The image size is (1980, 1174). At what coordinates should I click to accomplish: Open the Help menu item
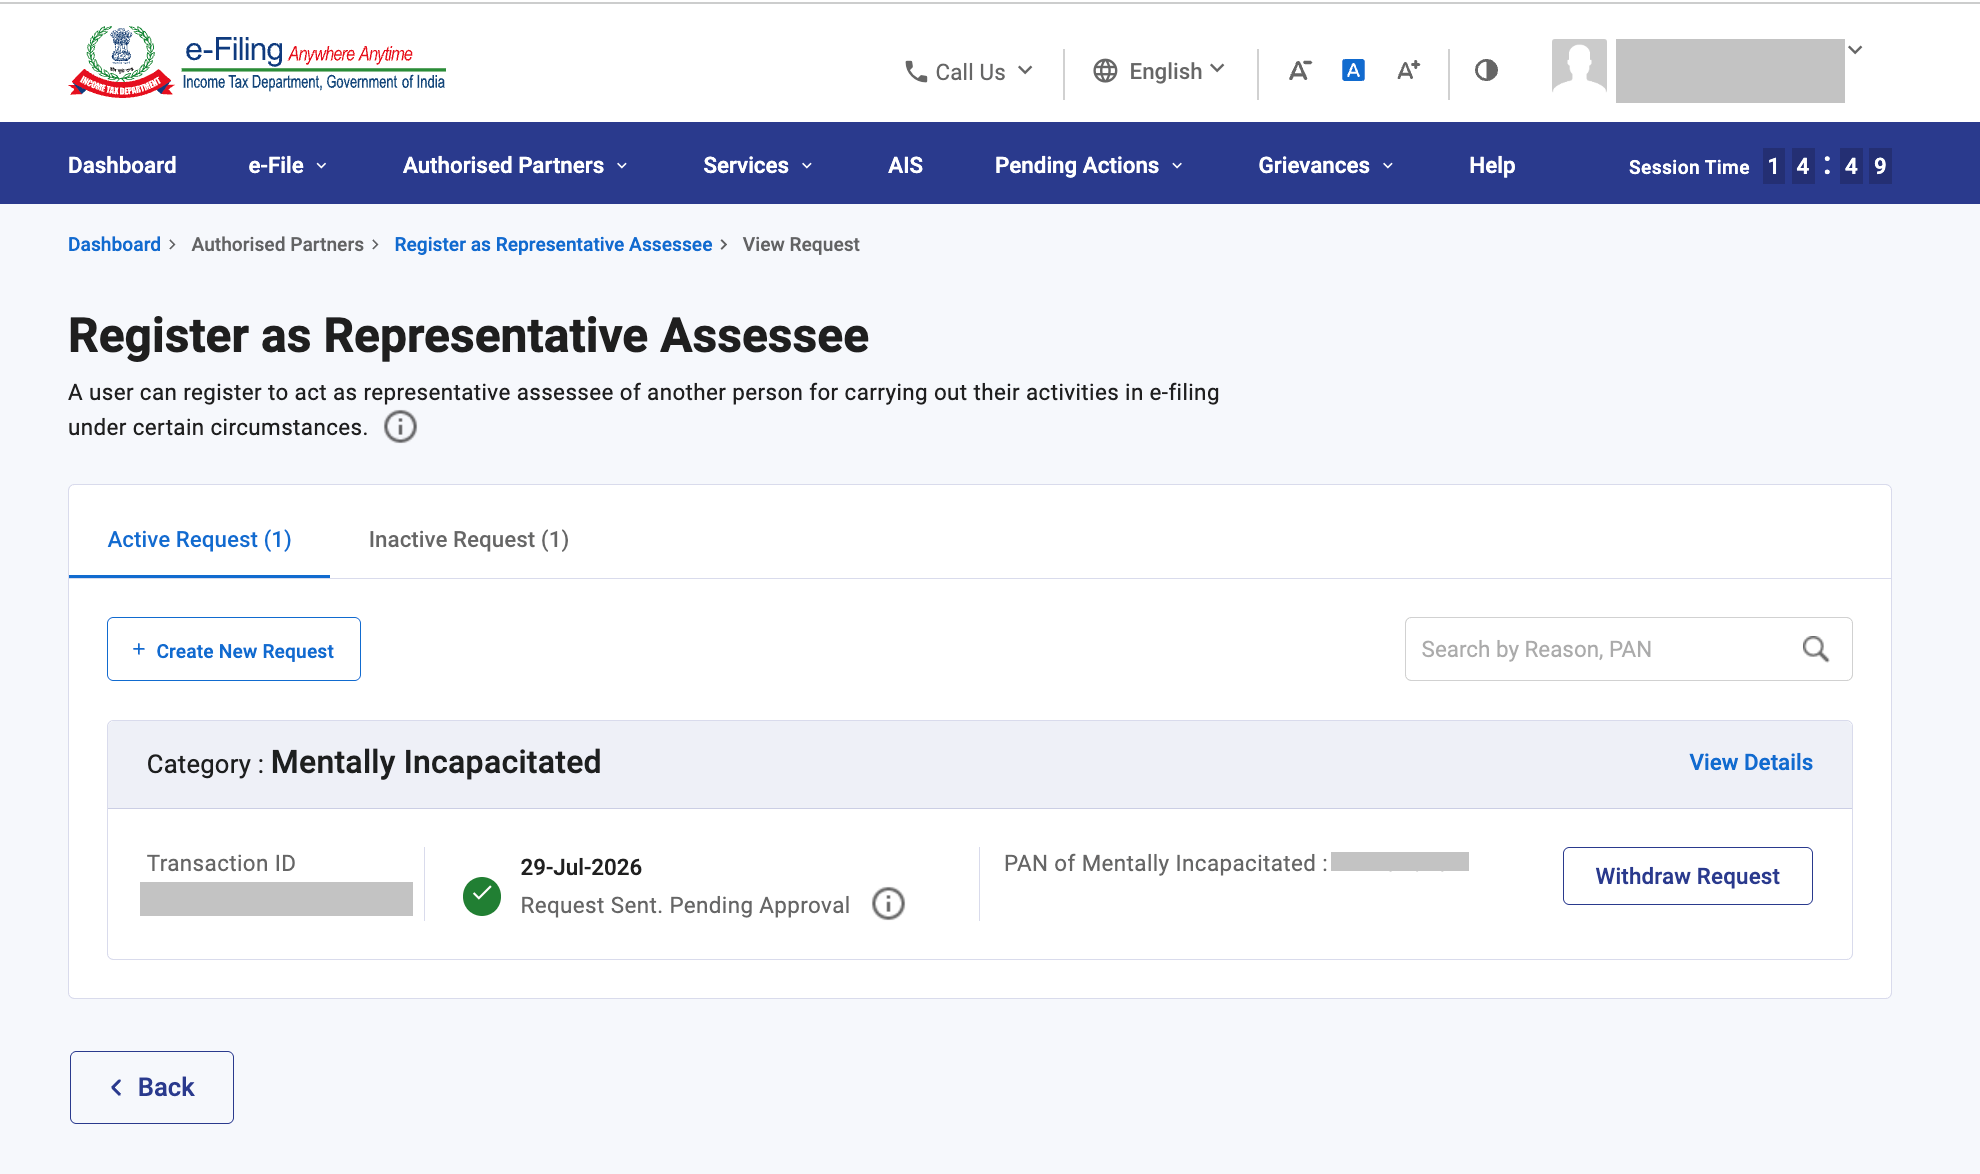1492,165
